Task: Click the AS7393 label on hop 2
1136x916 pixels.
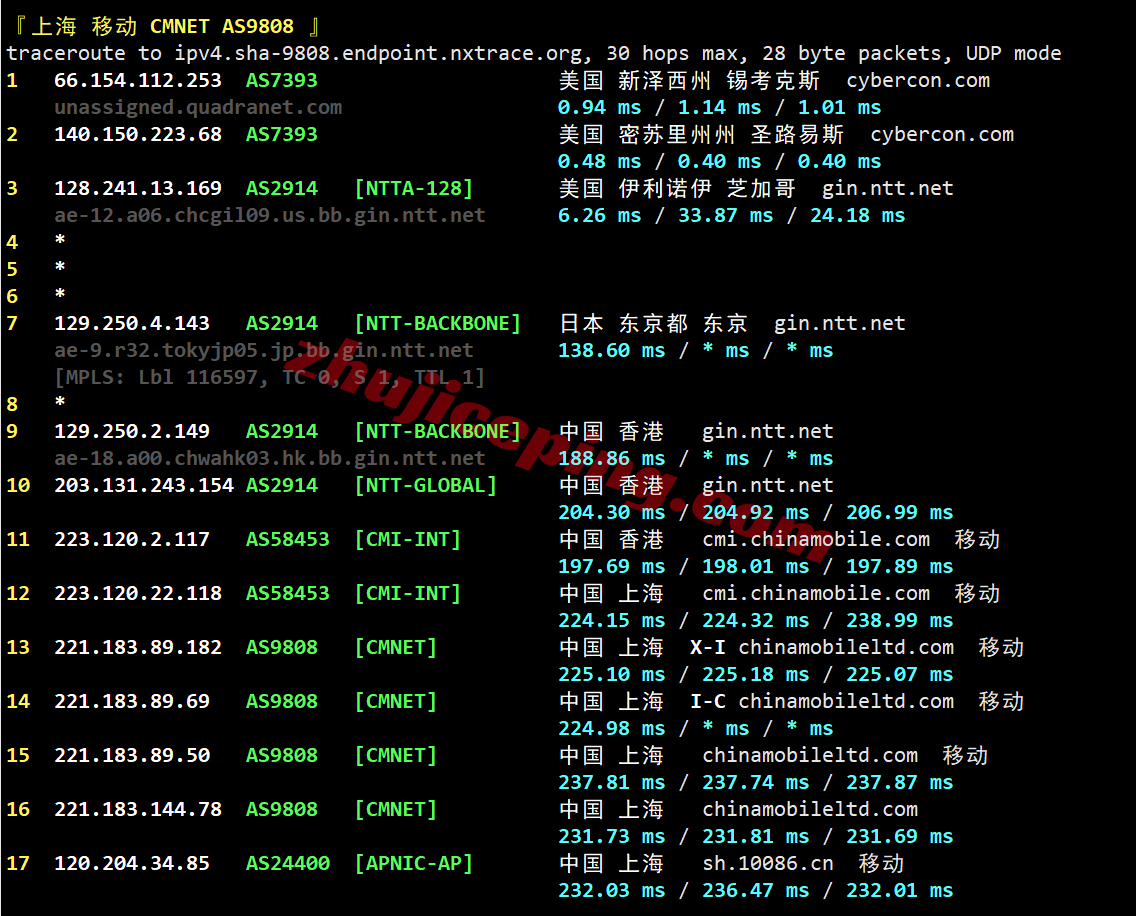Action: [281, 134]
